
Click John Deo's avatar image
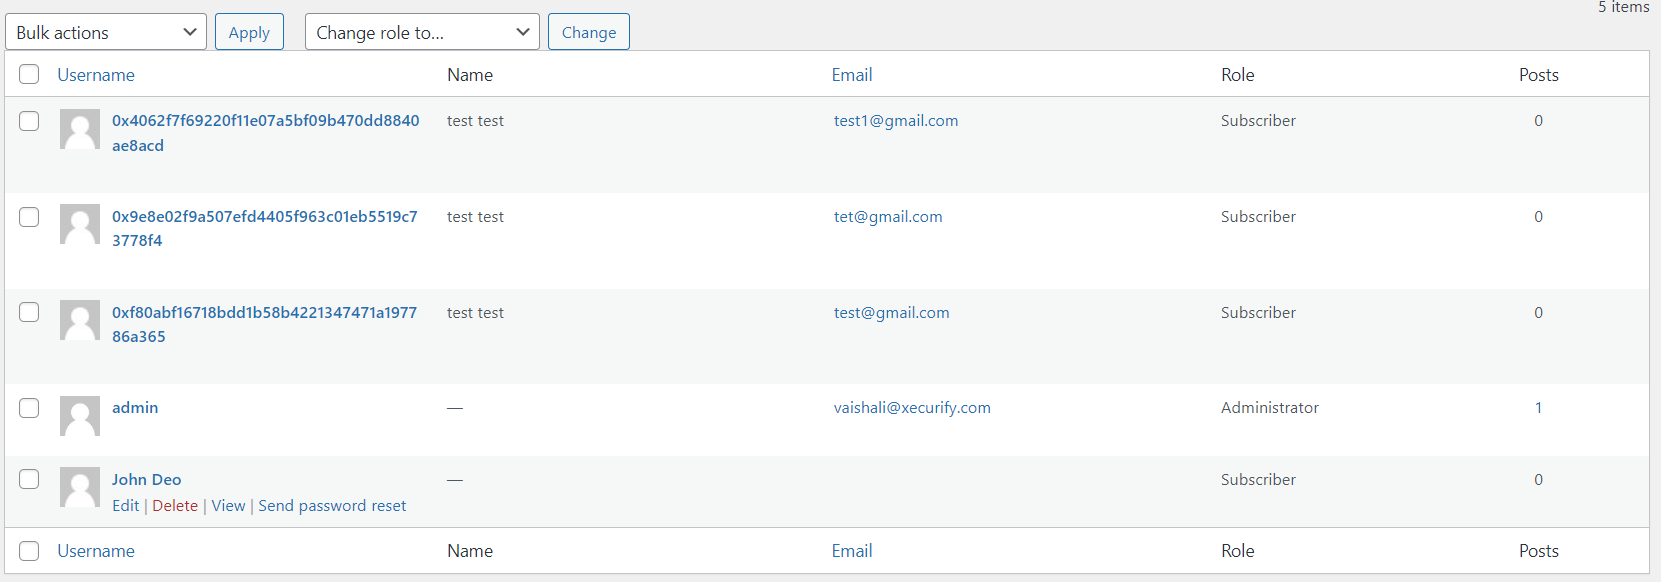[80, 487]
